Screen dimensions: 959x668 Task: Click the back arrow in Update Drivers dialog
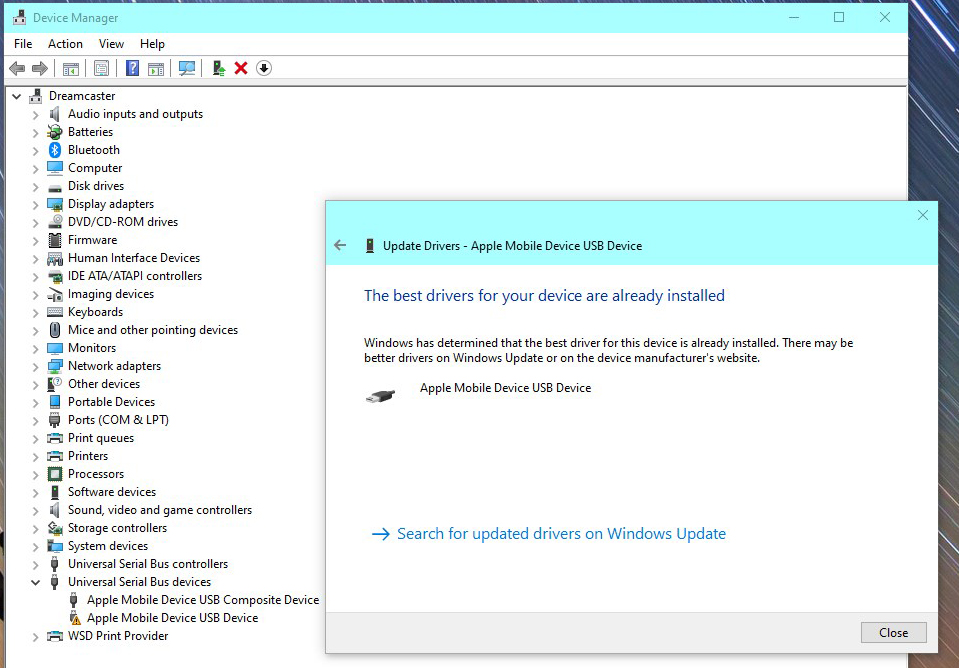(x=340, y=245)
